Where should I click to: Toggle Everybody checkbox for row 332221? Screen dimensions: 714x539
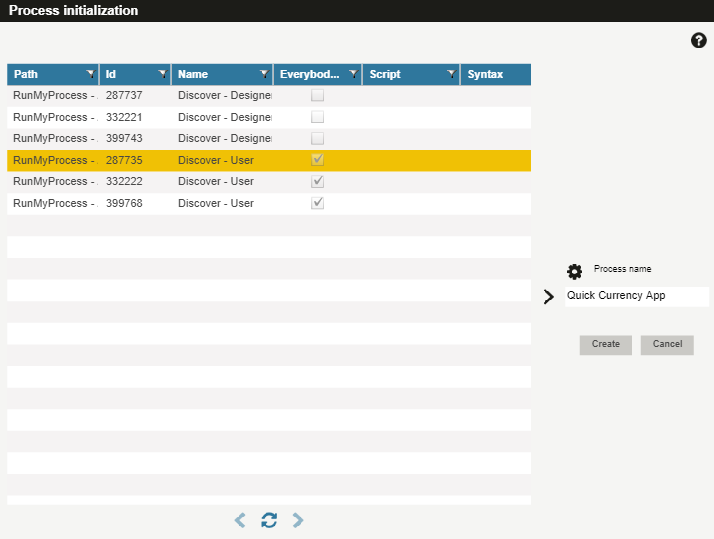coord(317,117)
